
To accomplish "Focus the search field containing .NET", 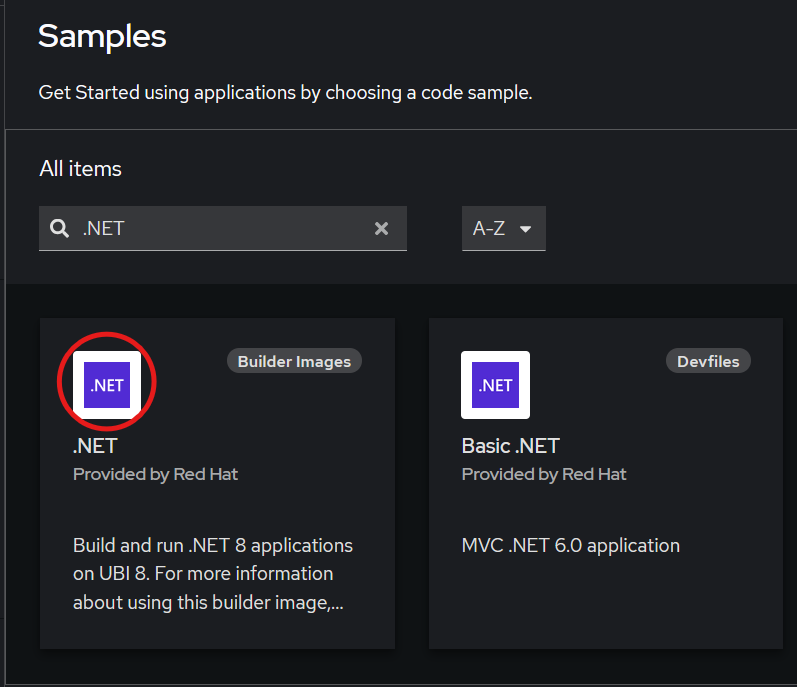I will click(220, 228).
